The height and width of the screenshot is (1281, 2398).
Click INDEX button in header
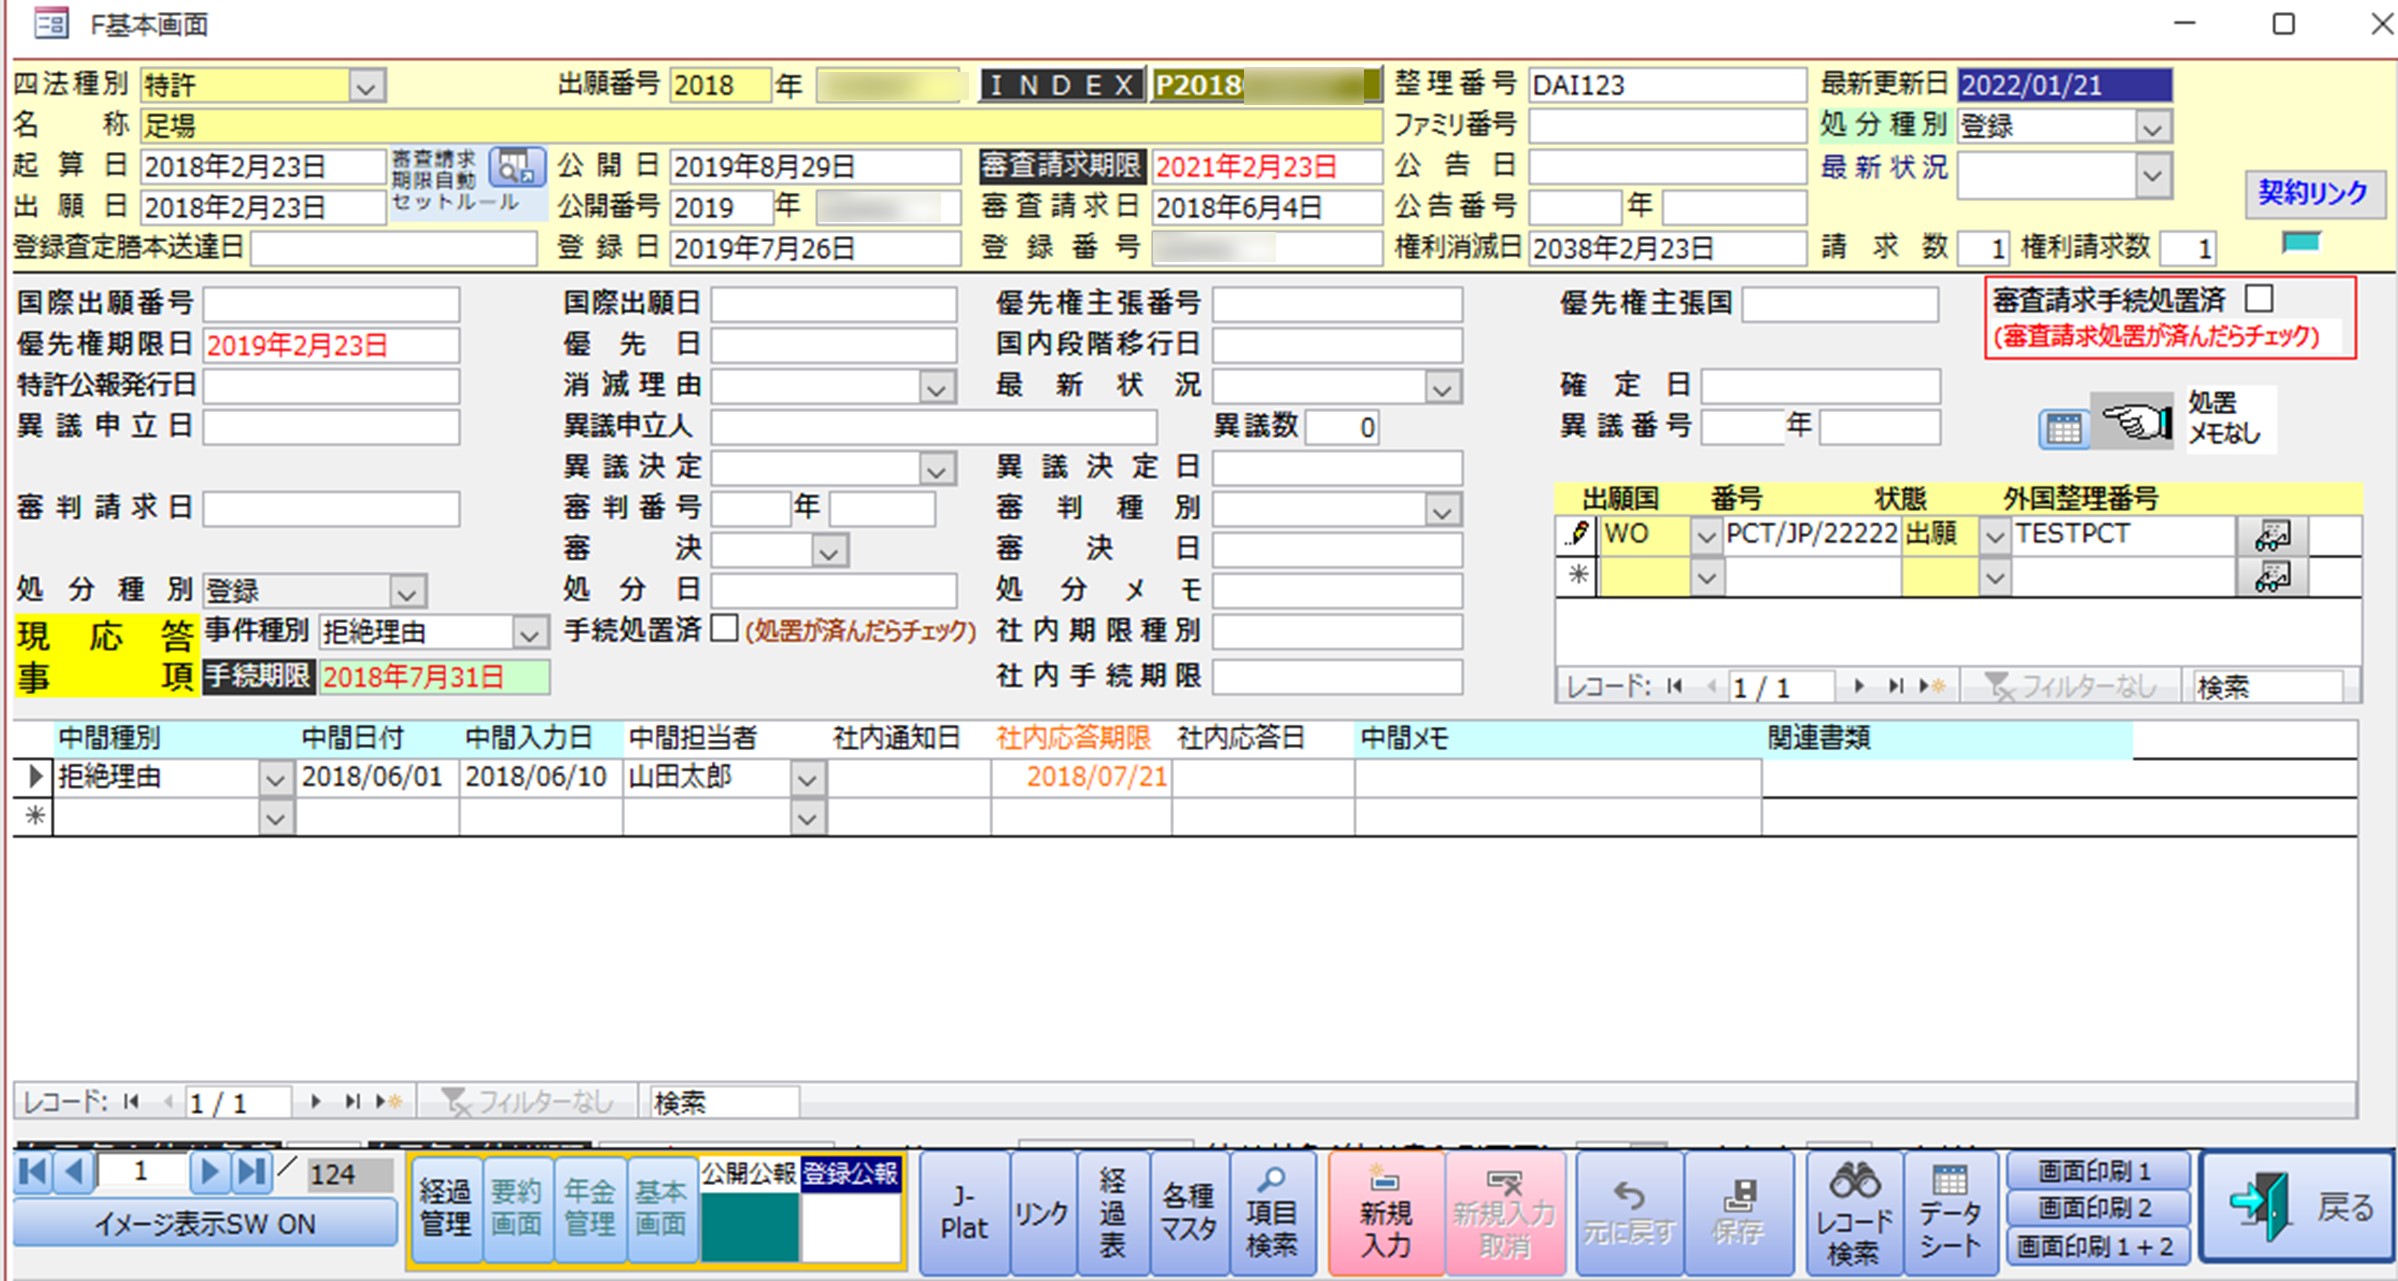pyautogui.click(x=1062, y=85)
